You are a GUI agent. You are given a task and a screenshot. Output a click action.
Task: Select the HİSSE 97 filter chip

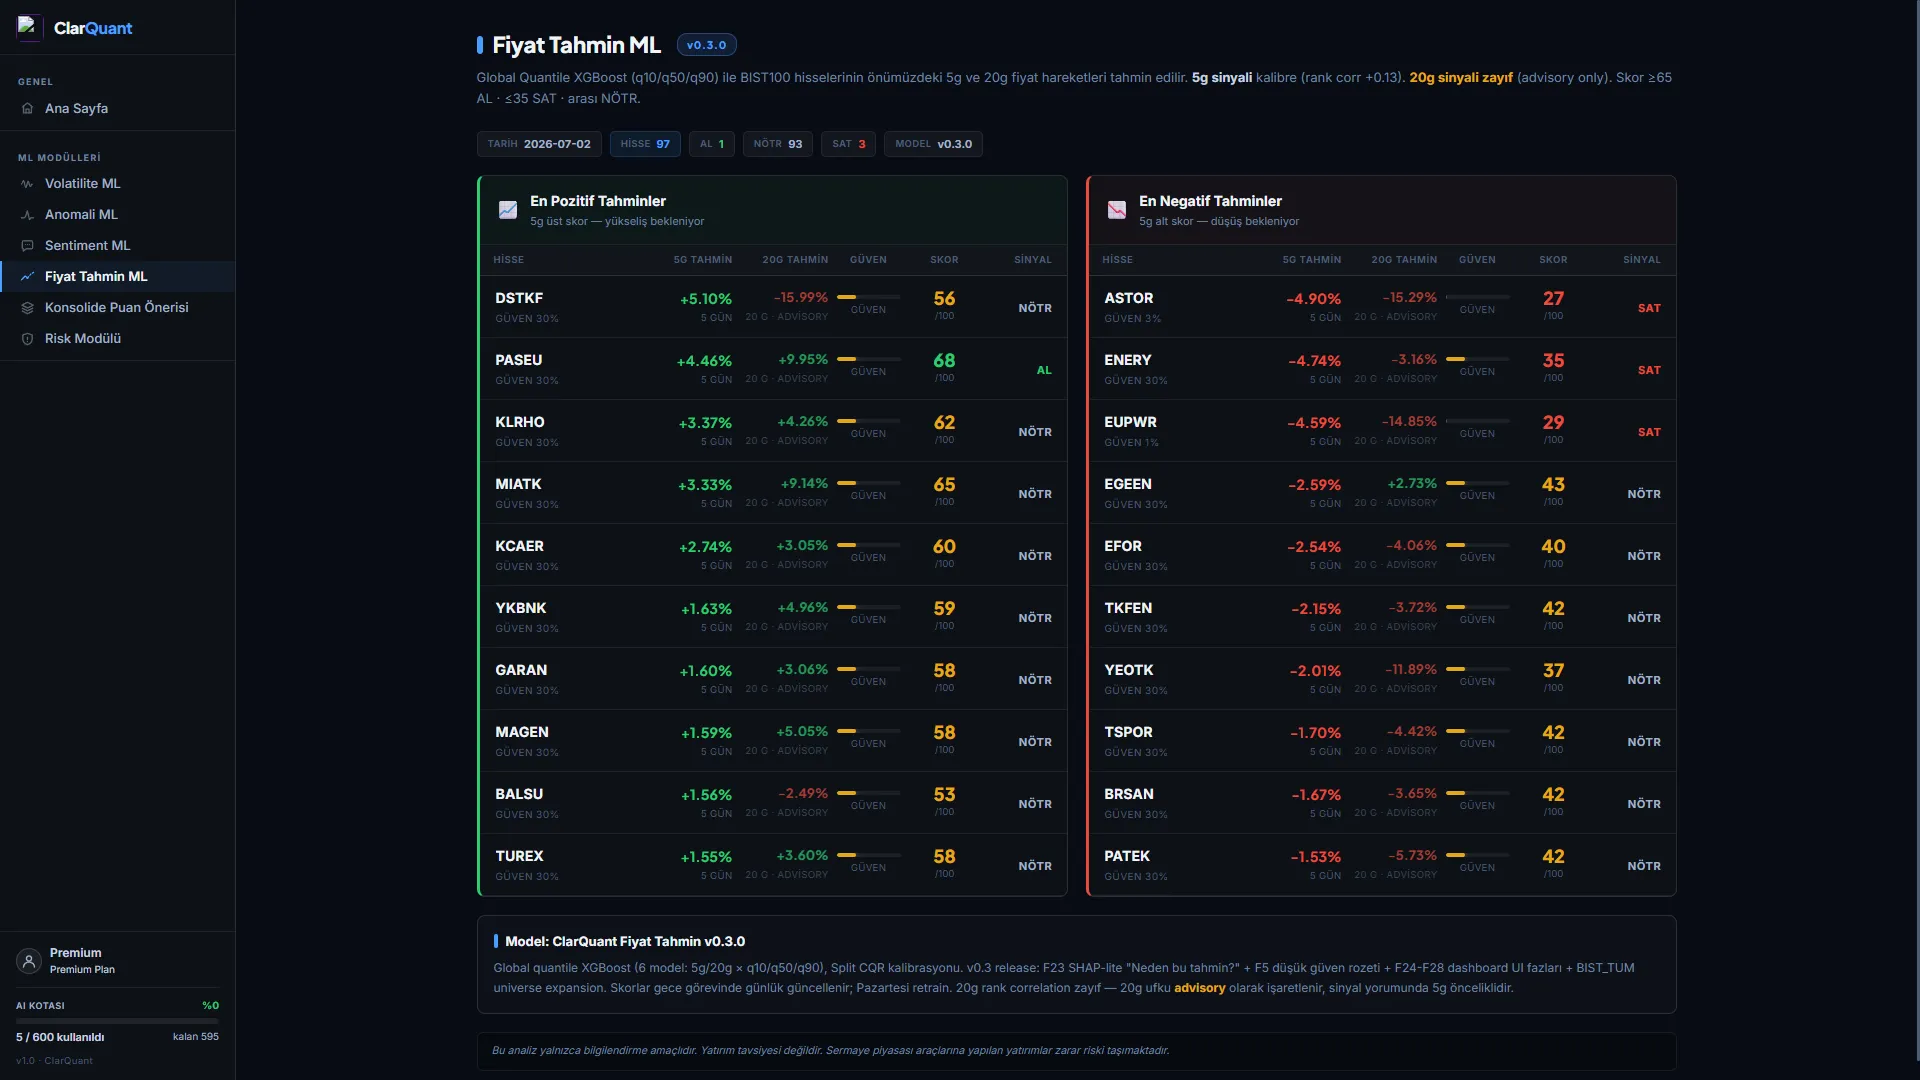[645, 144]
